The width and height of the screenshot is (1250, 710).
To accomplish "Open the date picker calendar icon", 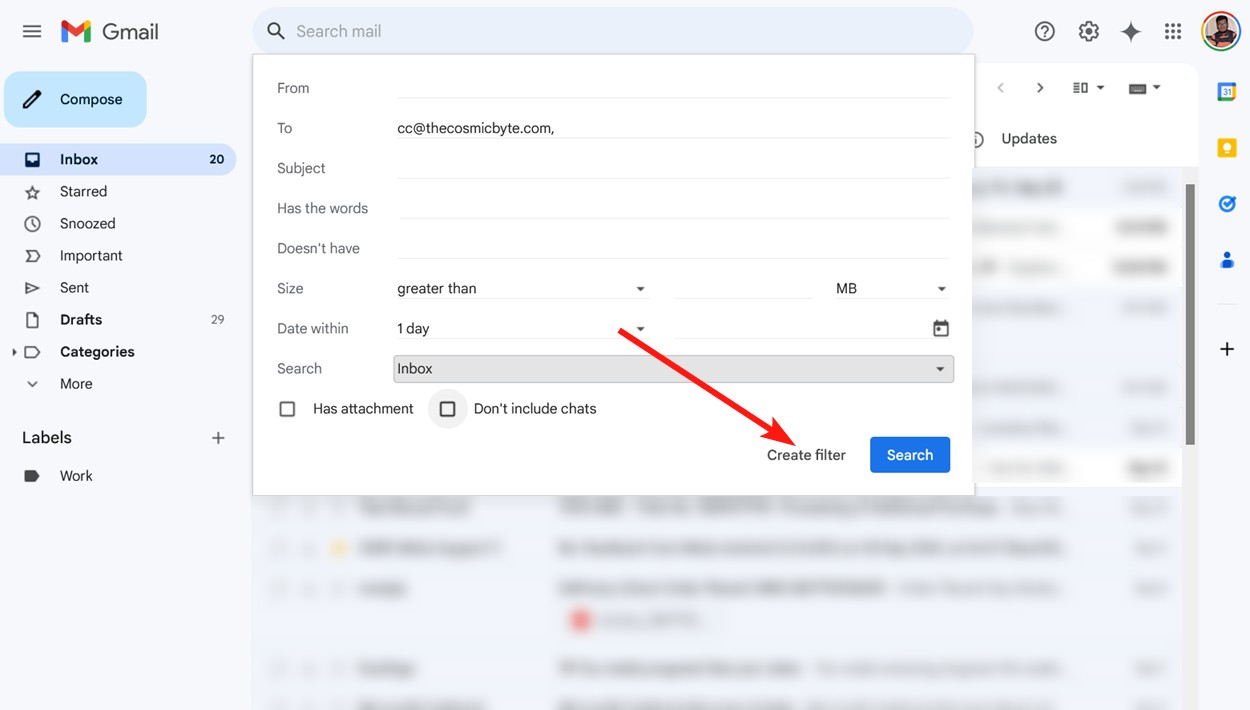I will tap(940, 328).
